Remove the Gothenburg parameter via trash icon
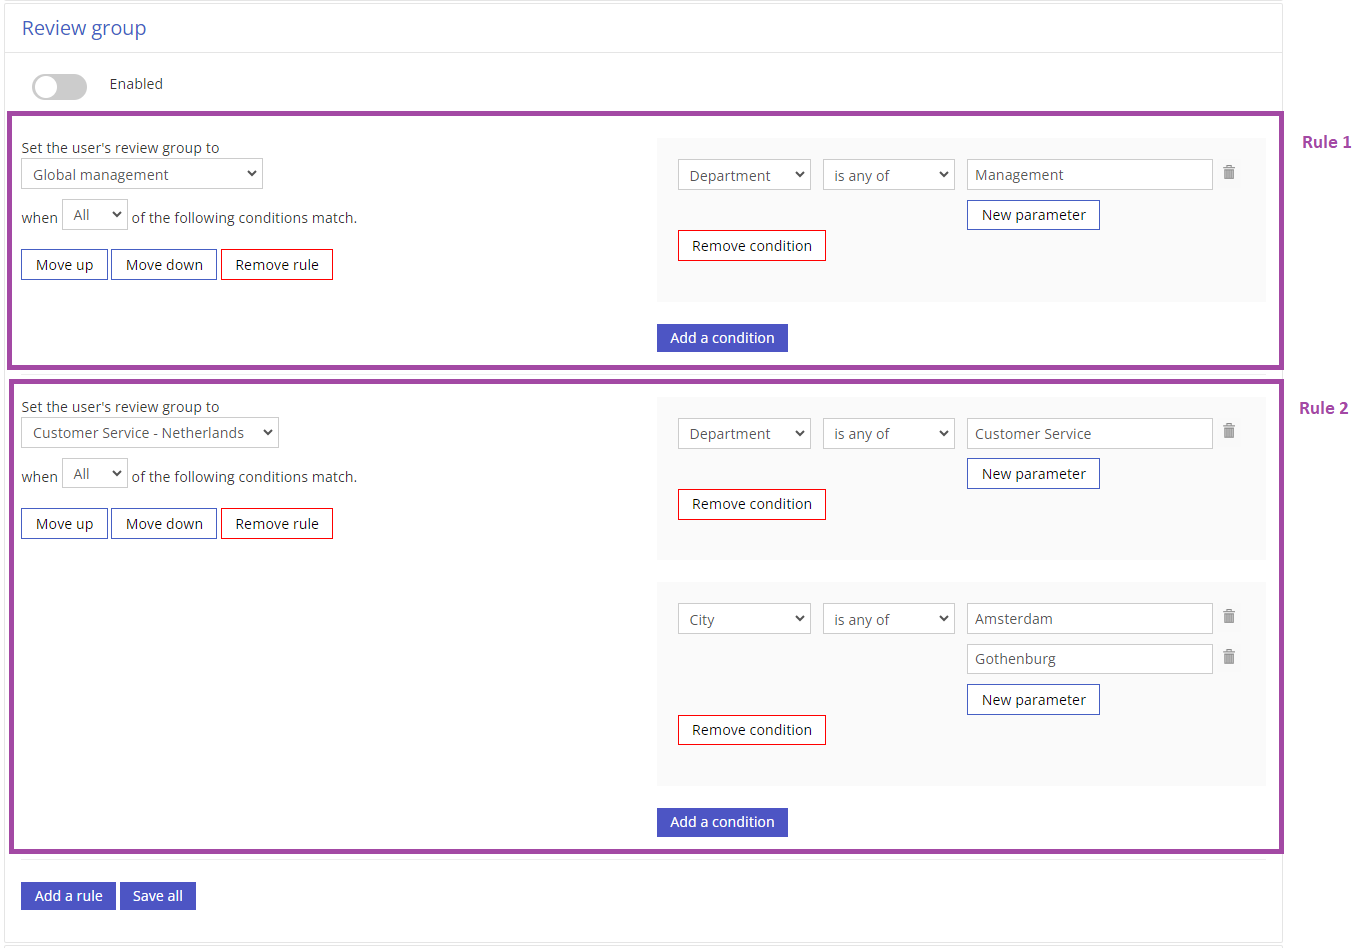Image resolution: width=1370 pixels, height=948 pixels. pos(1229,657)
